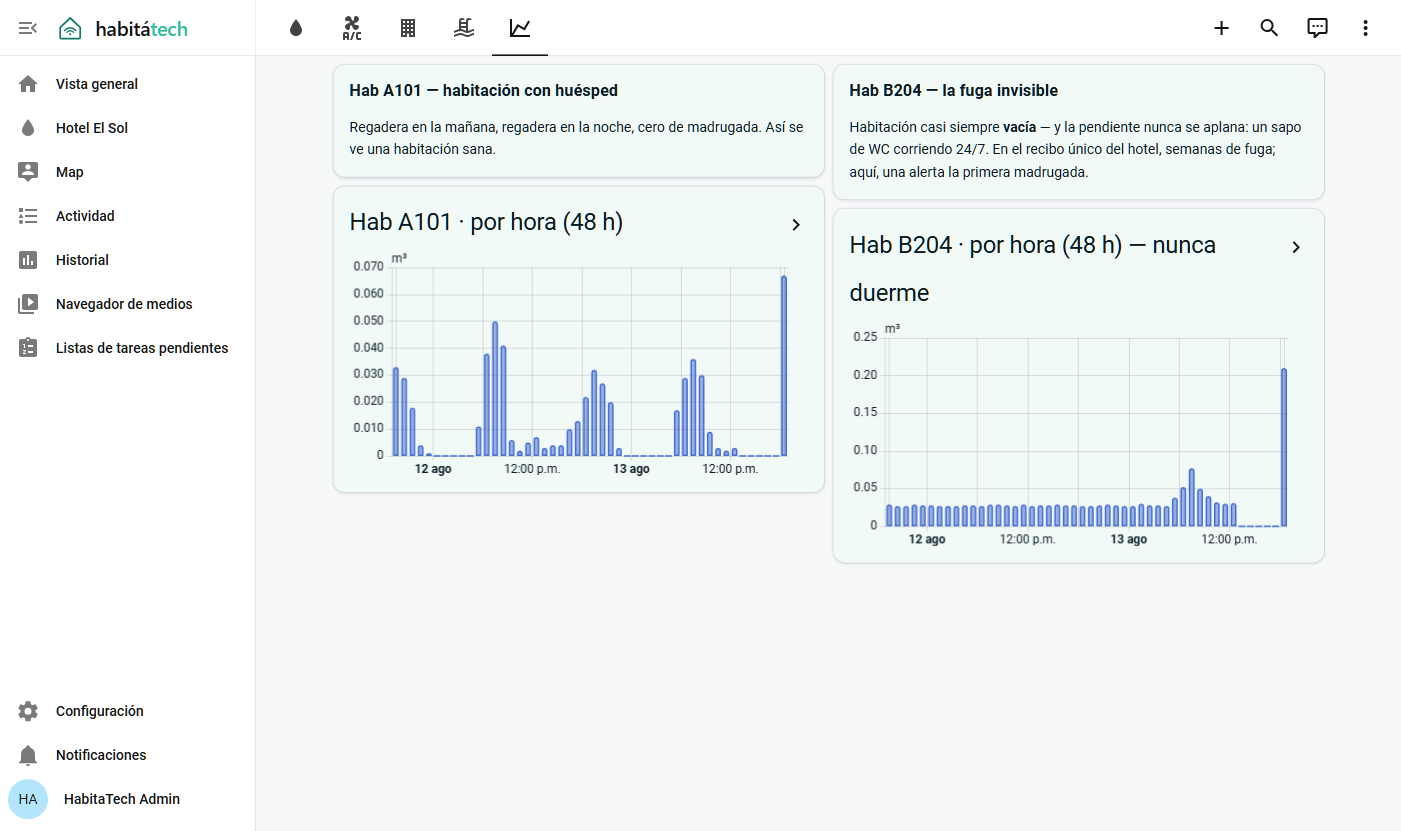Viewport: 1401px width, 831px height.
Task: Click the bold word 'vacía' in B204 description
Action: tap(1020, 128)
